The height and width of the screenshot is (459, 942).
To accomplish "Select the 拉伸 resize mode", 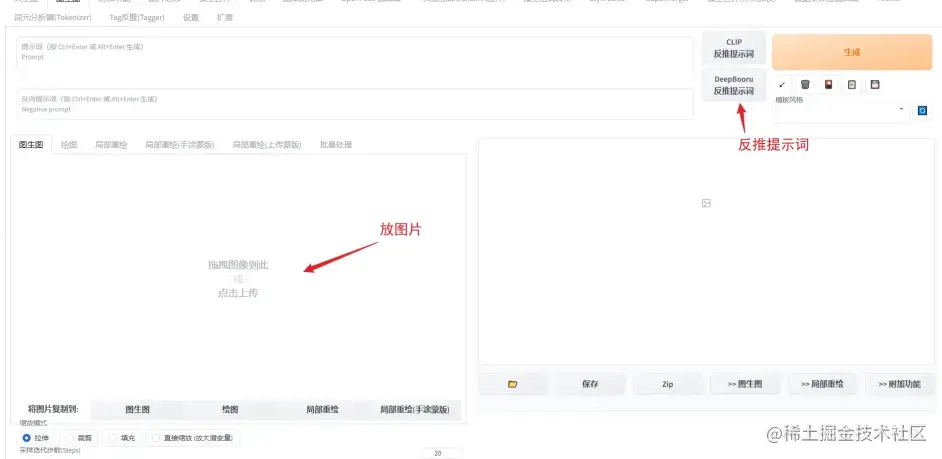I will pyautogui.click(x=35, y=438).
